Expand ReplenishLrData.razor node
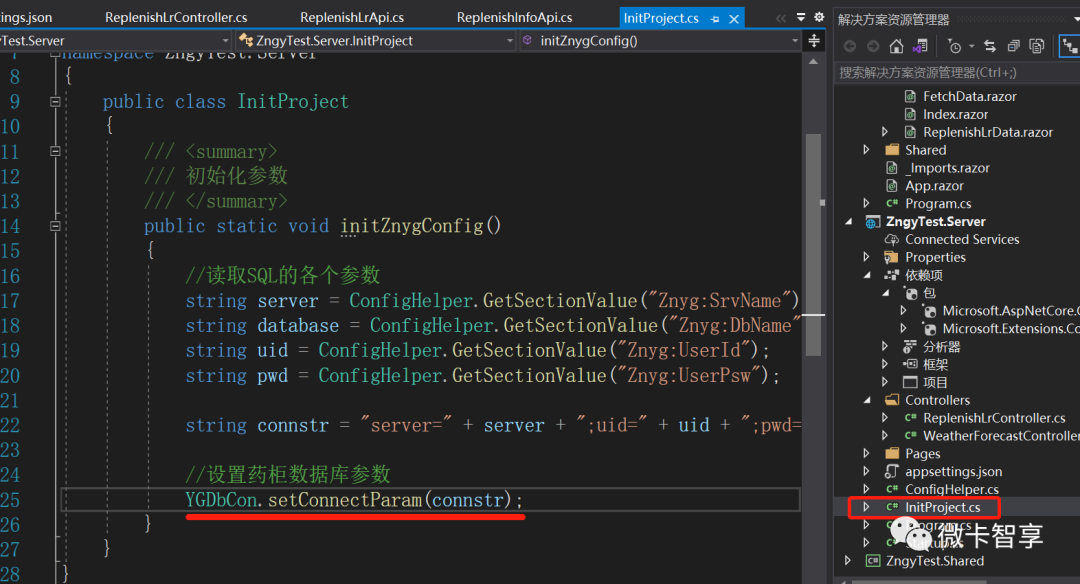This screenshot has height=584, width=1080. (x=885, y=132)
